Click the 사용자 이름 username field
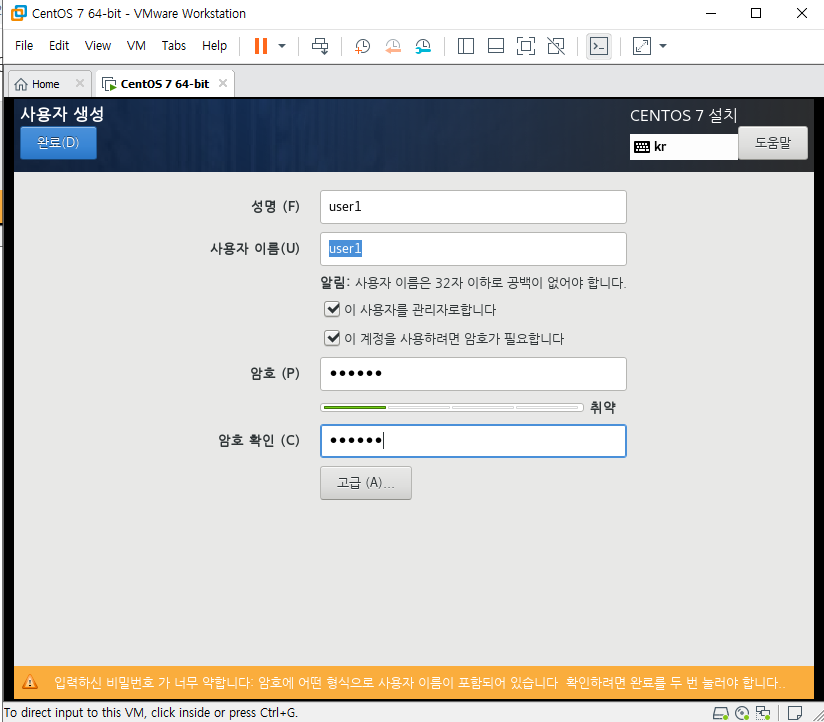Viewport: 824px width, 722px height. click(x=473, y=249)
